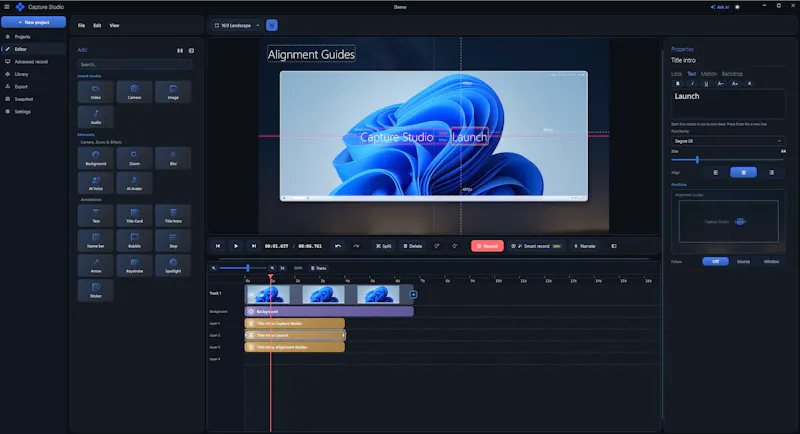Add a Keystroke annotation

pyautogui.click(x=134, y=266)
